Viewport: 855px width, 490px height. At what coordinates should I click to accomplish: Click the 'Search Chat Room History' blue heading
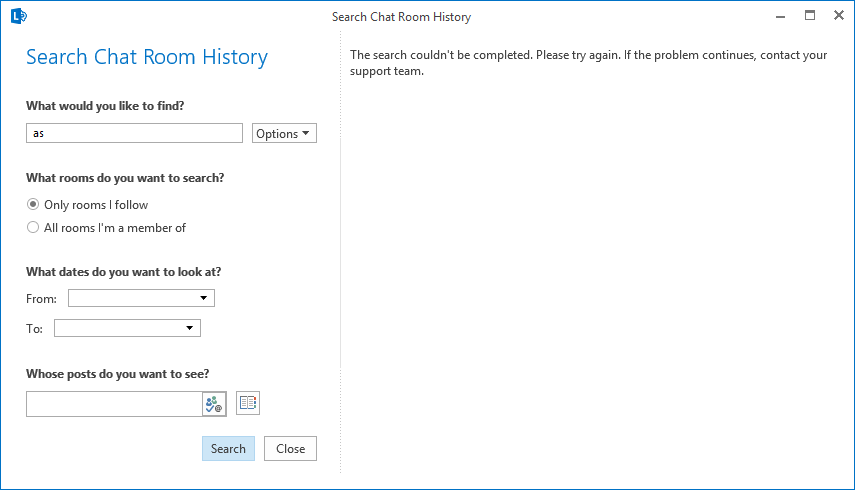[x=147, y=57]
